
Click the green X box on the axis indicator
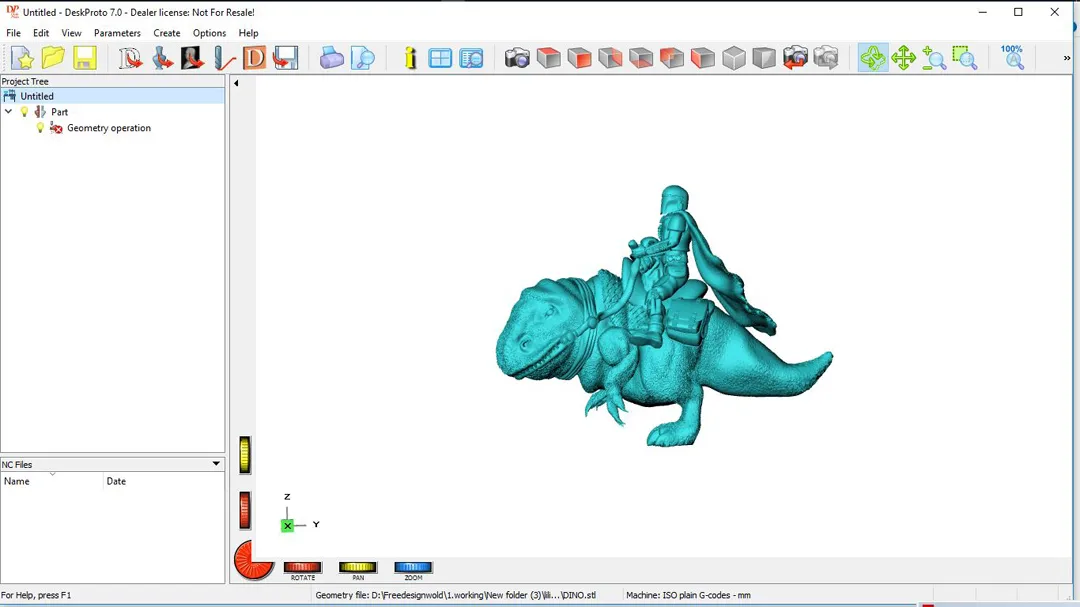(287, 526)
